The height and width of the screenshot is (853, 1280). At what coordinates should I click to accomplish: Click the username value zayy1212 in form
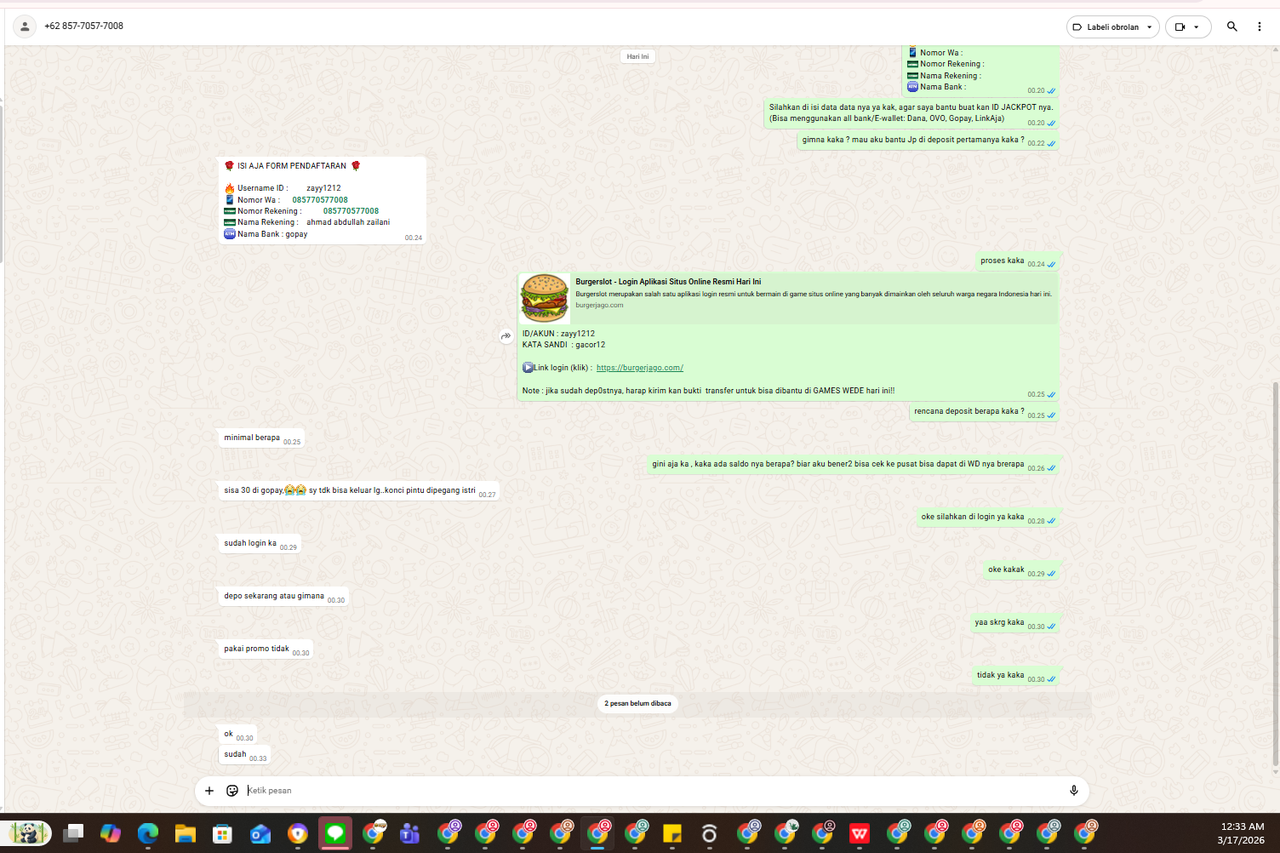click(323, 188)
